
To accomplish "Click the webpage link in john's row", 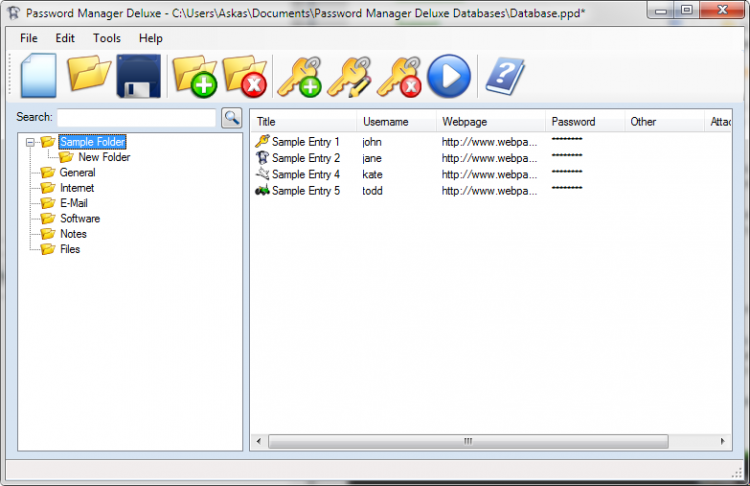I will point(489,142).
